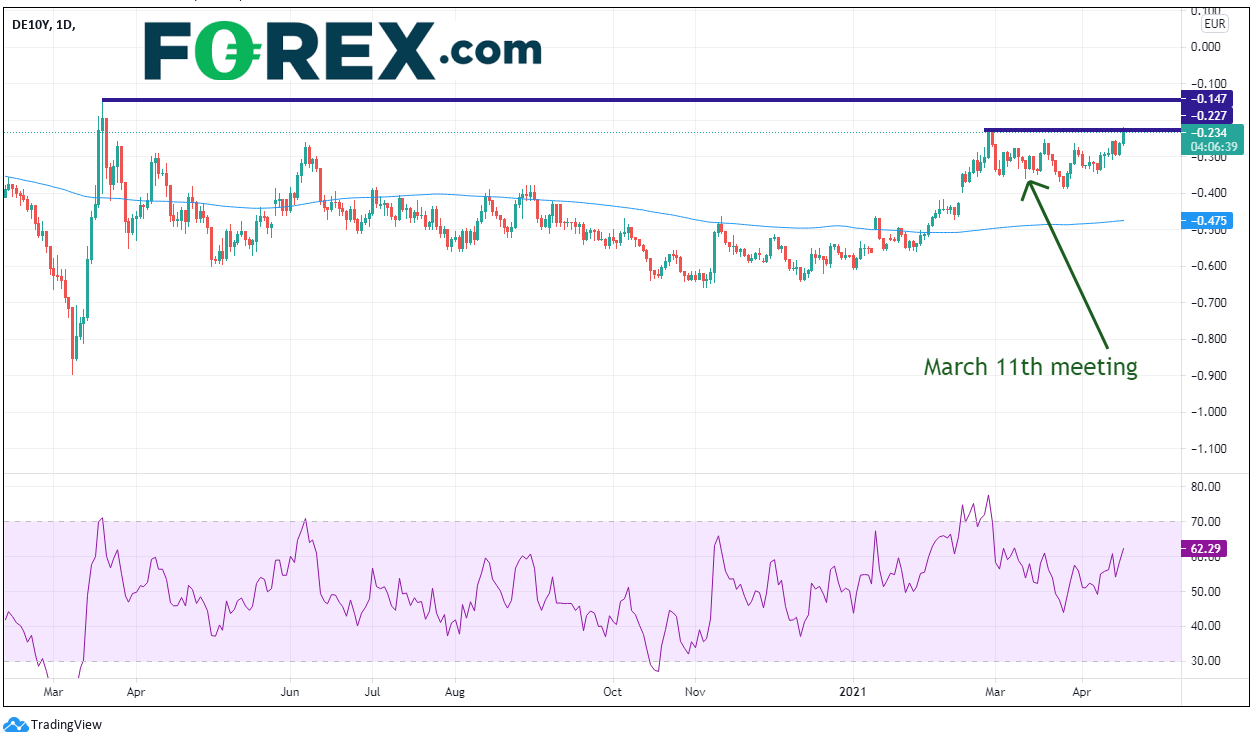Viewport: 1256px width, 743px height.
Task: Select the 'March 11th meeting' text annotation
Action: [x=1030, y=367]
